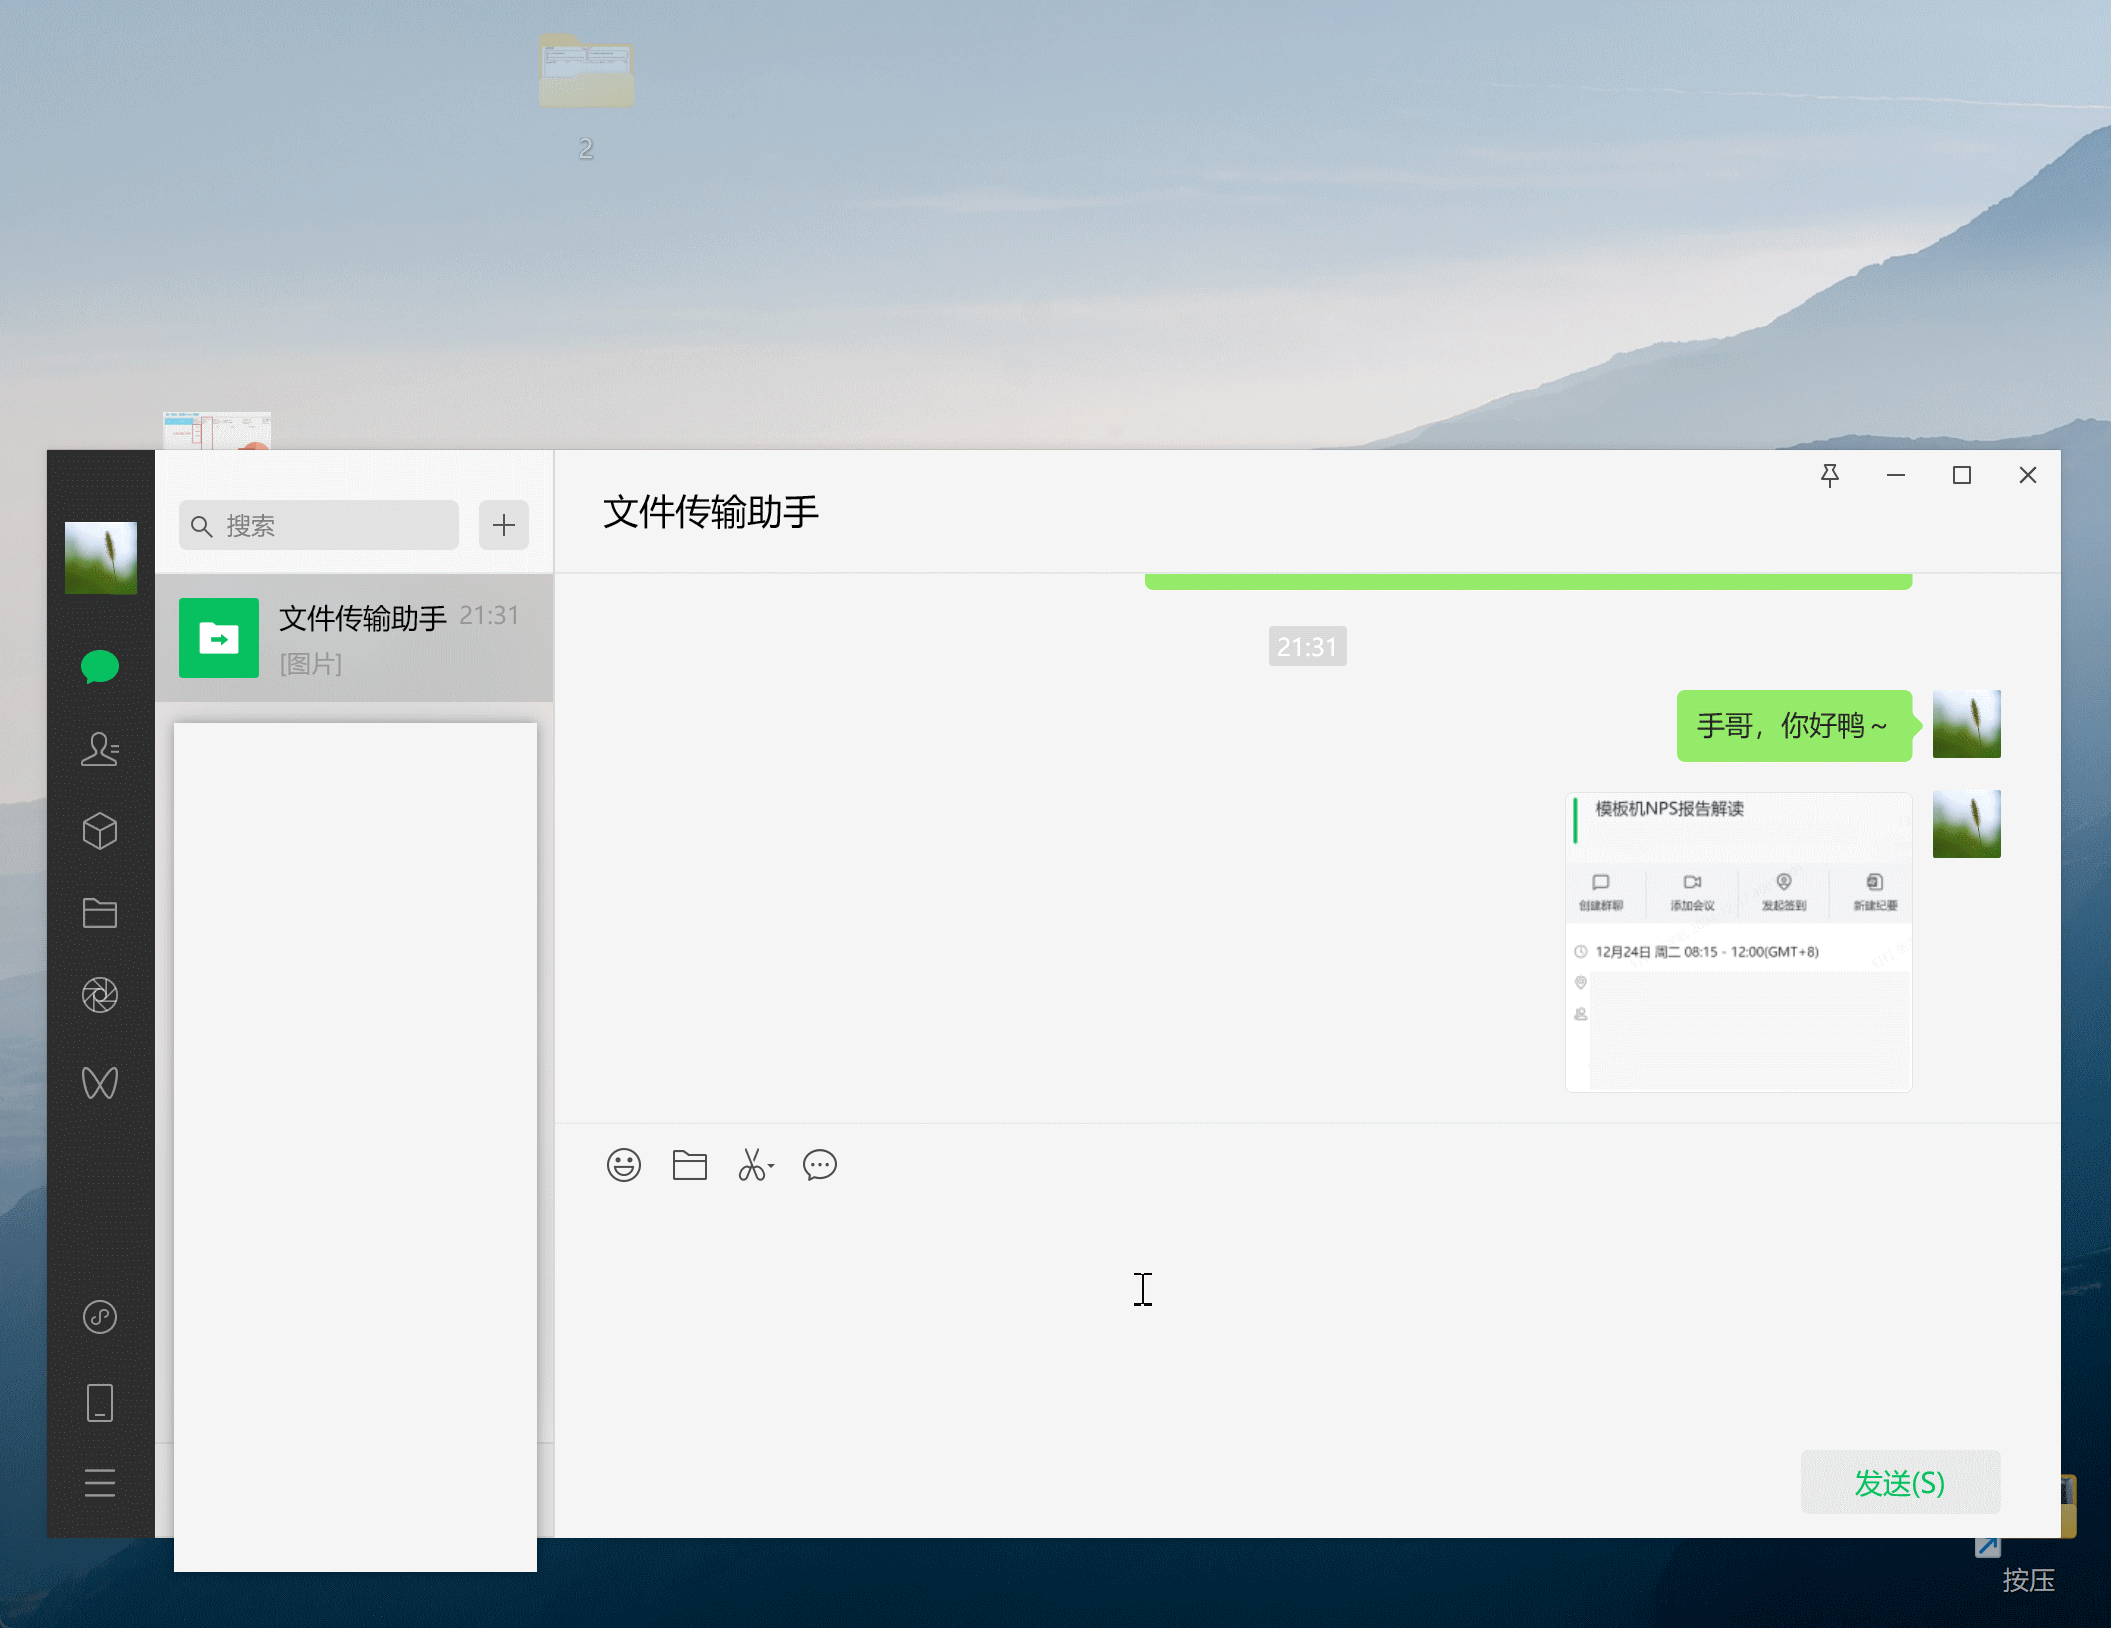Open the emoji picker
The image size is (2111, 1628).
click(624, 1165)
